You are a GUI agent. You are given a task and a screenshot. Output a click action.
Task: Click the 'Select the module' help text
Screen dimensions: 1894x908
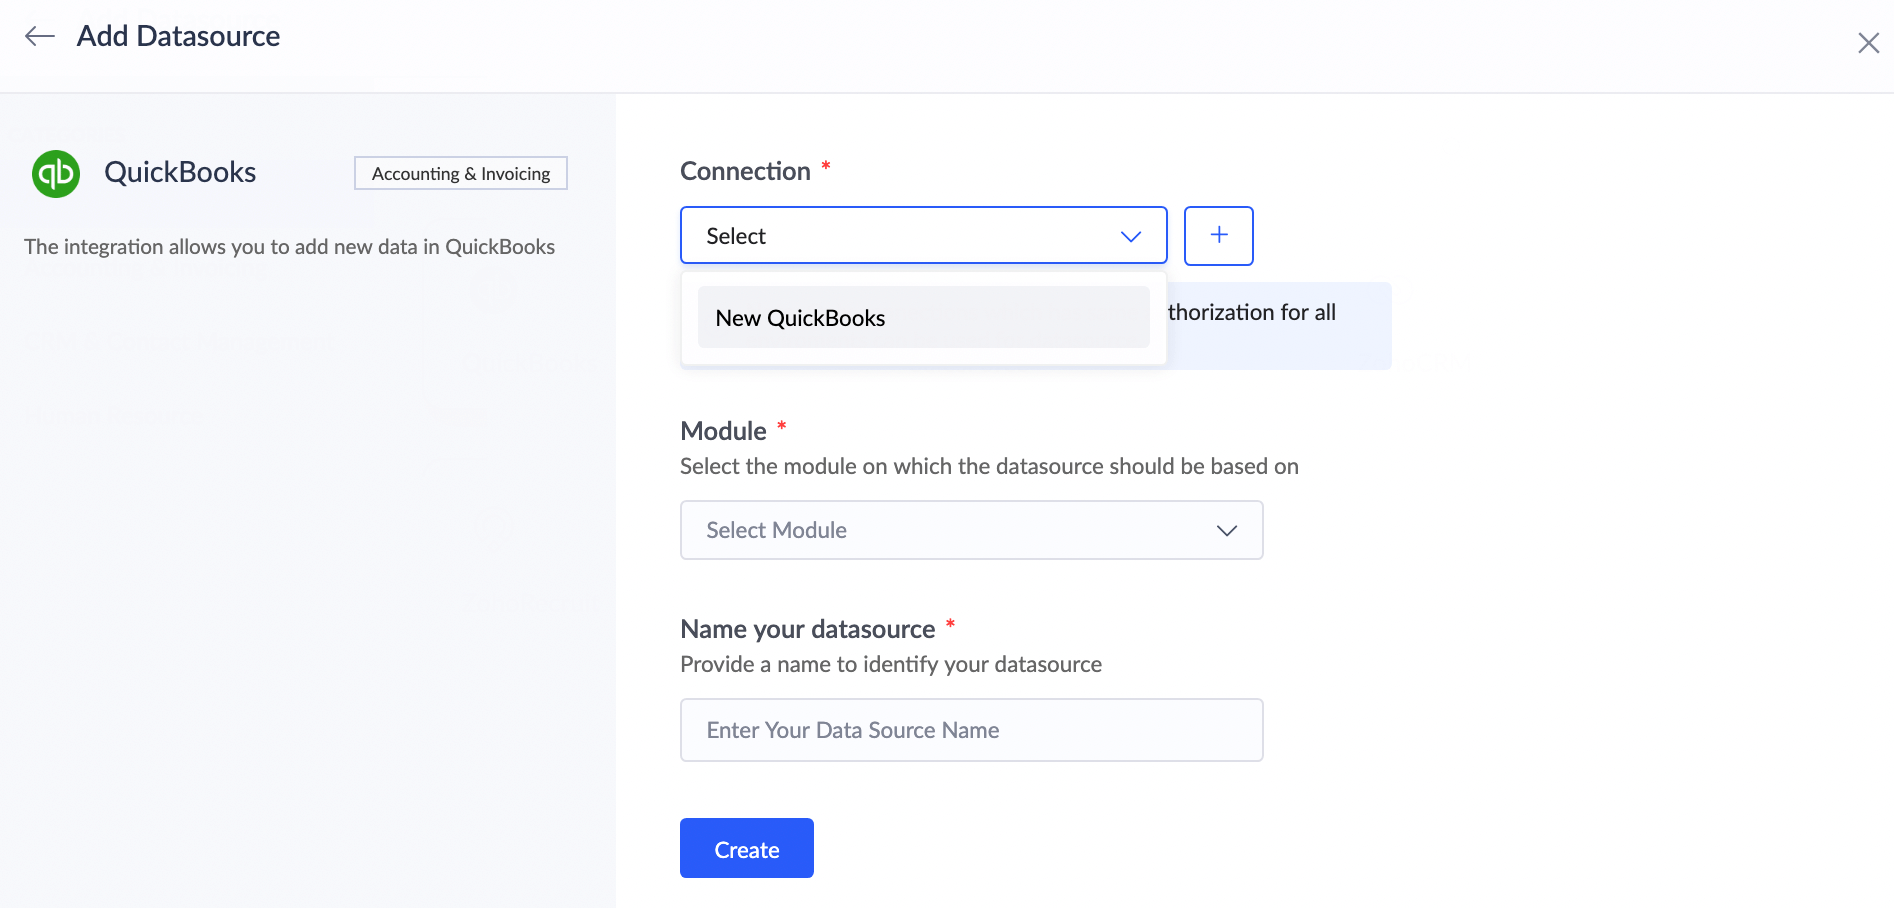(x=989, y=466)
